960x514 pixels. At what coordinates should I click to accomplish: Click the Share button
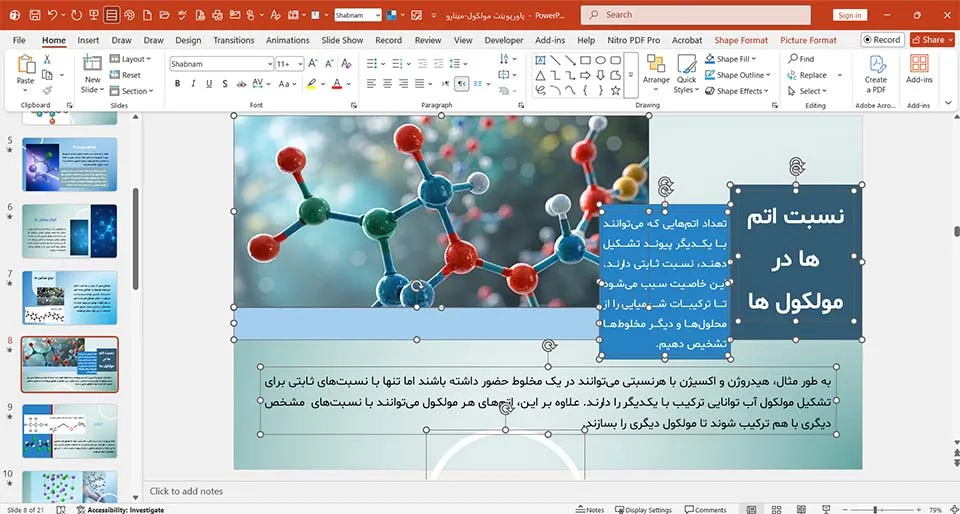click(932, 40)
